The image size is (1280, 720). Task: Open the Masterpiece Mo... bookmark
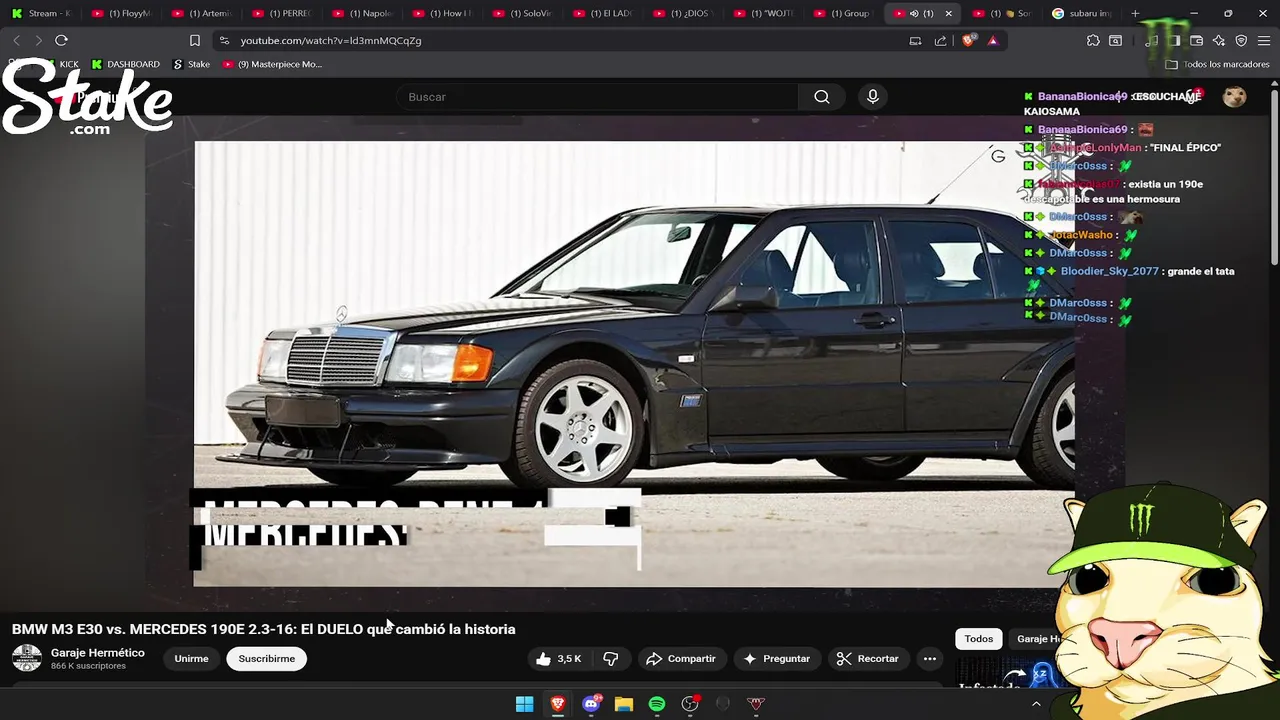(x=272, y=64)
